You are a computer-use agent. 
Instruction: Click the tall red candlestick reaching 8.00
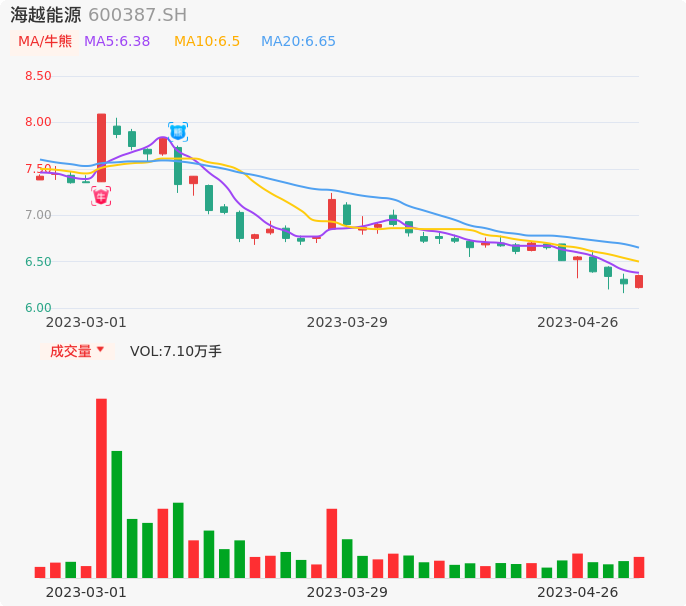click(x=101, y=147)
